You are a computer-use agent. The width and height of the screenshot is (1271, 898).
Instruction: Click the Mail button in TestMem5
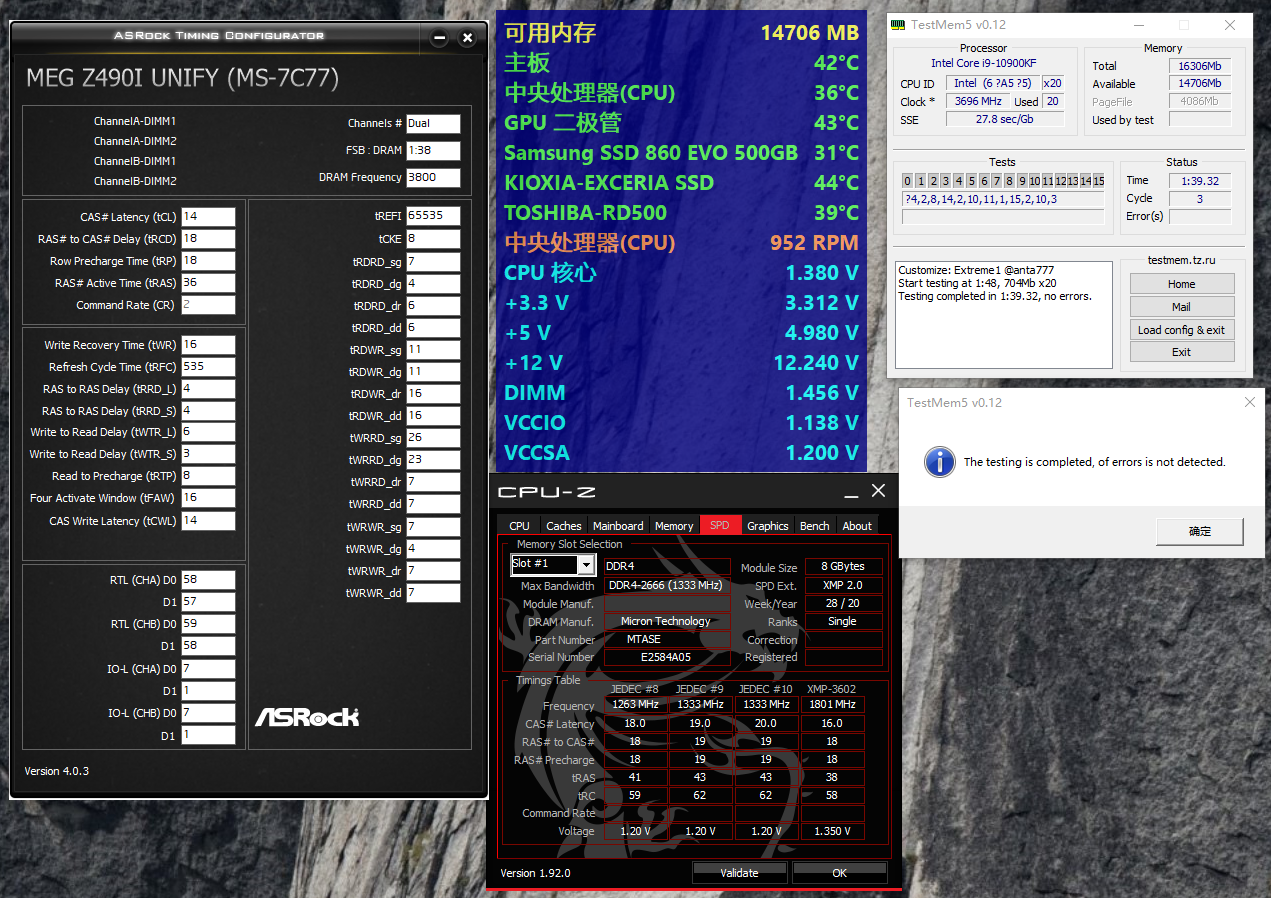1182,307
